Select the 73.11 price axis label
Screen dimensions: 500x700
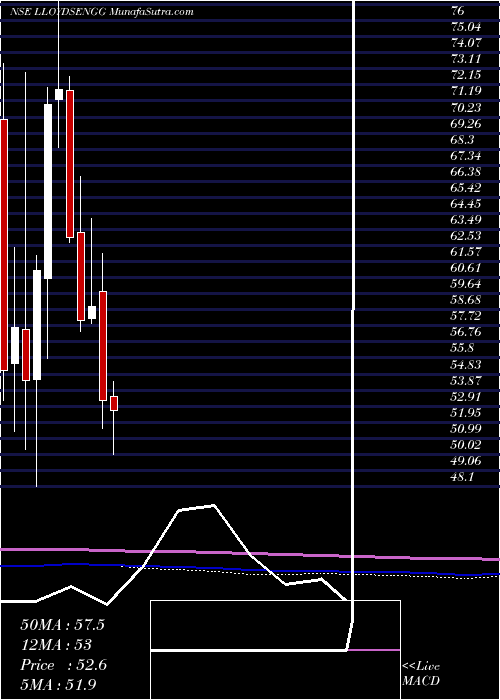tap(466, 59)
